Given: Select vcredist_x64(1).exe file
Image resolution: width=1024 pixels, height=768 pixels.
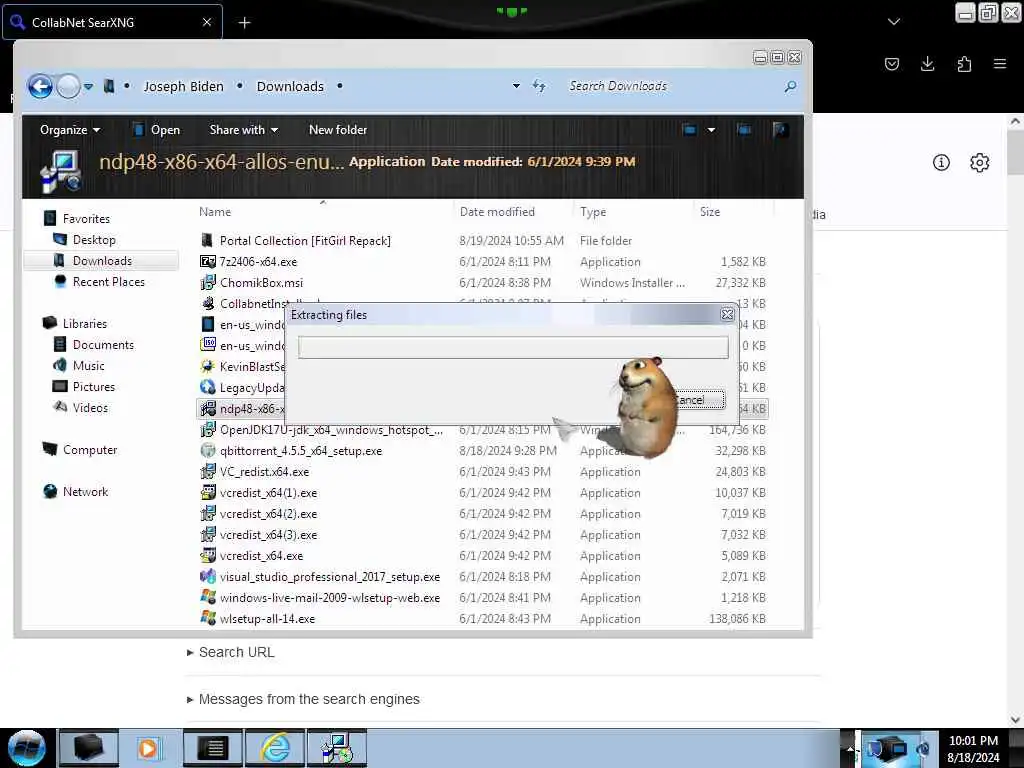Looking at the screenshot, I should (x=268, y=492).
